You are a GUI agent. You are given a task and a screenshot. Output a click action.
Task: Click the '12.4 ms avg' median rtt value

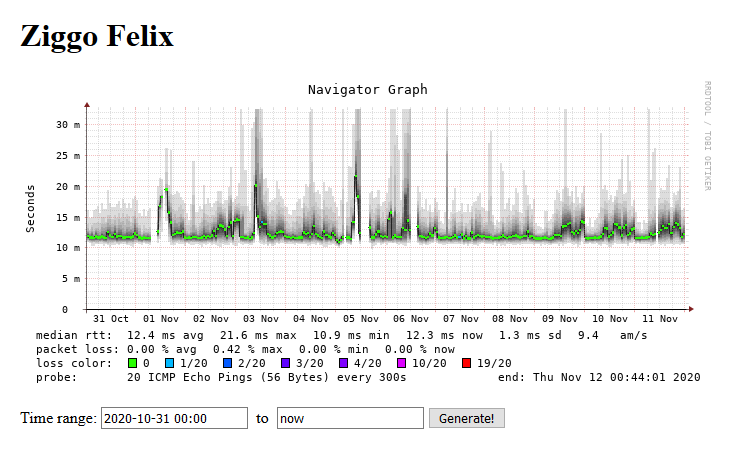165,335
